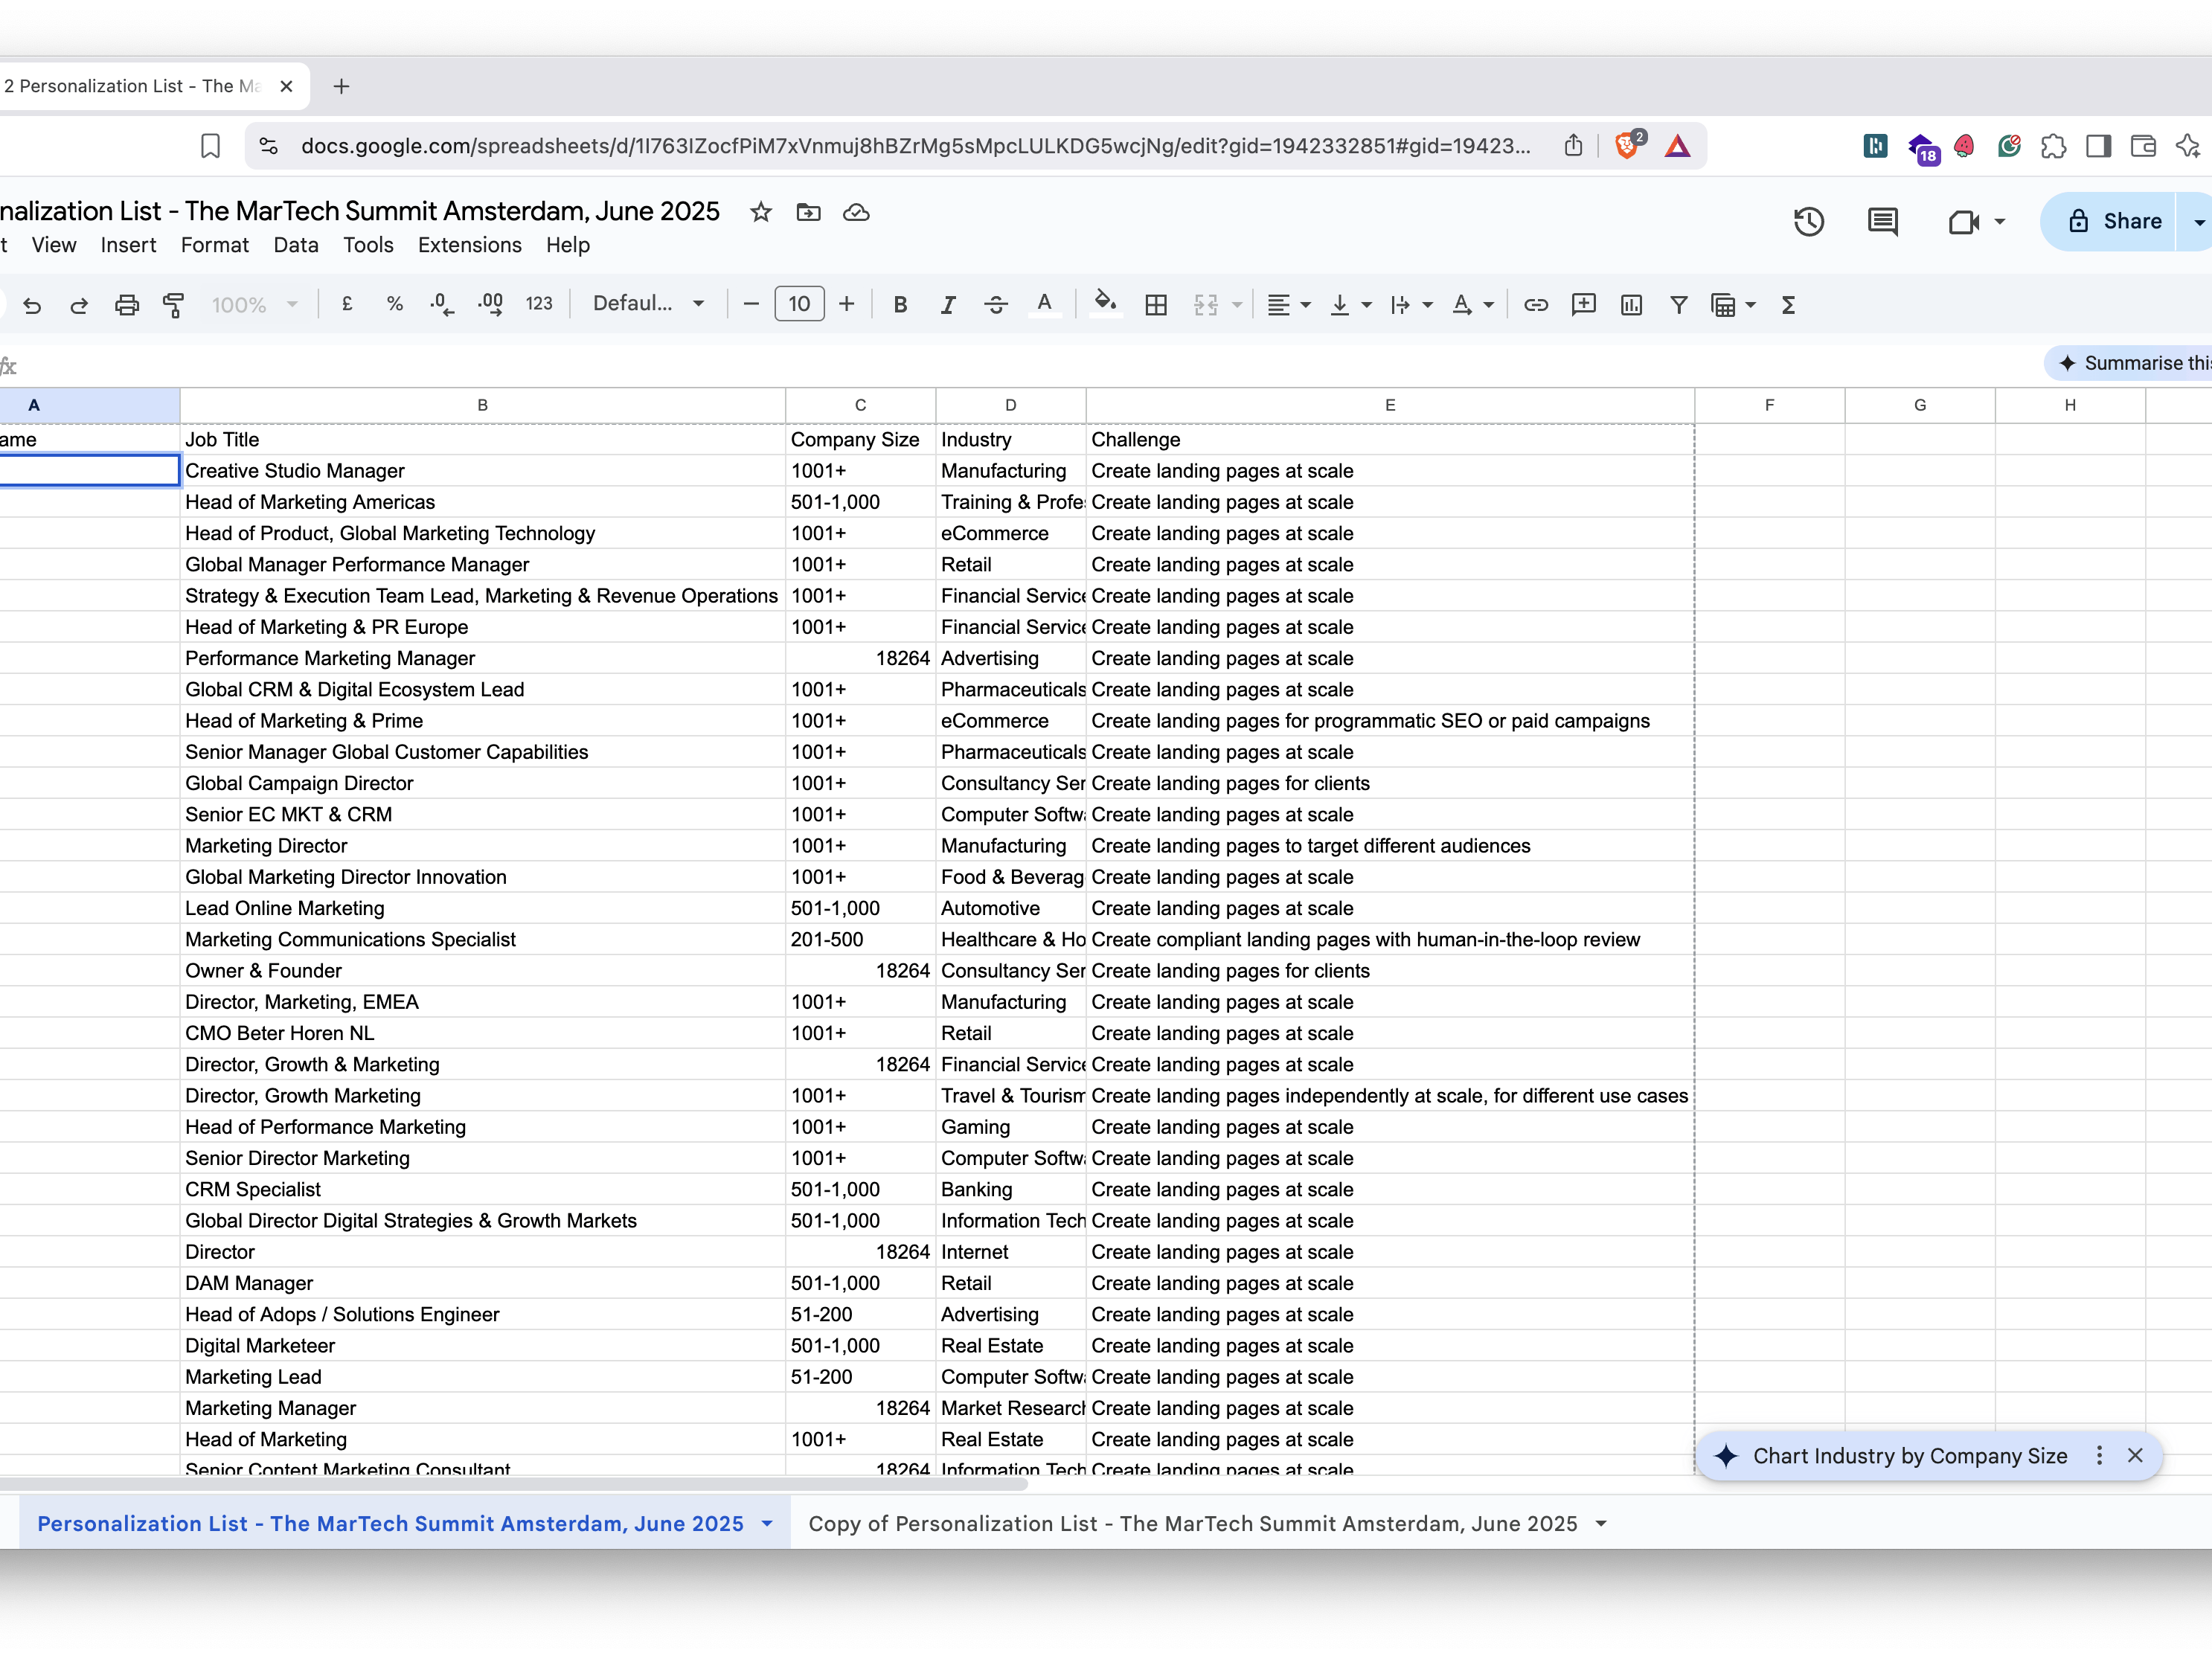Click the Merge cells icon
Viewport: 2212px width, 1659px height.
tap(1206, 305)
